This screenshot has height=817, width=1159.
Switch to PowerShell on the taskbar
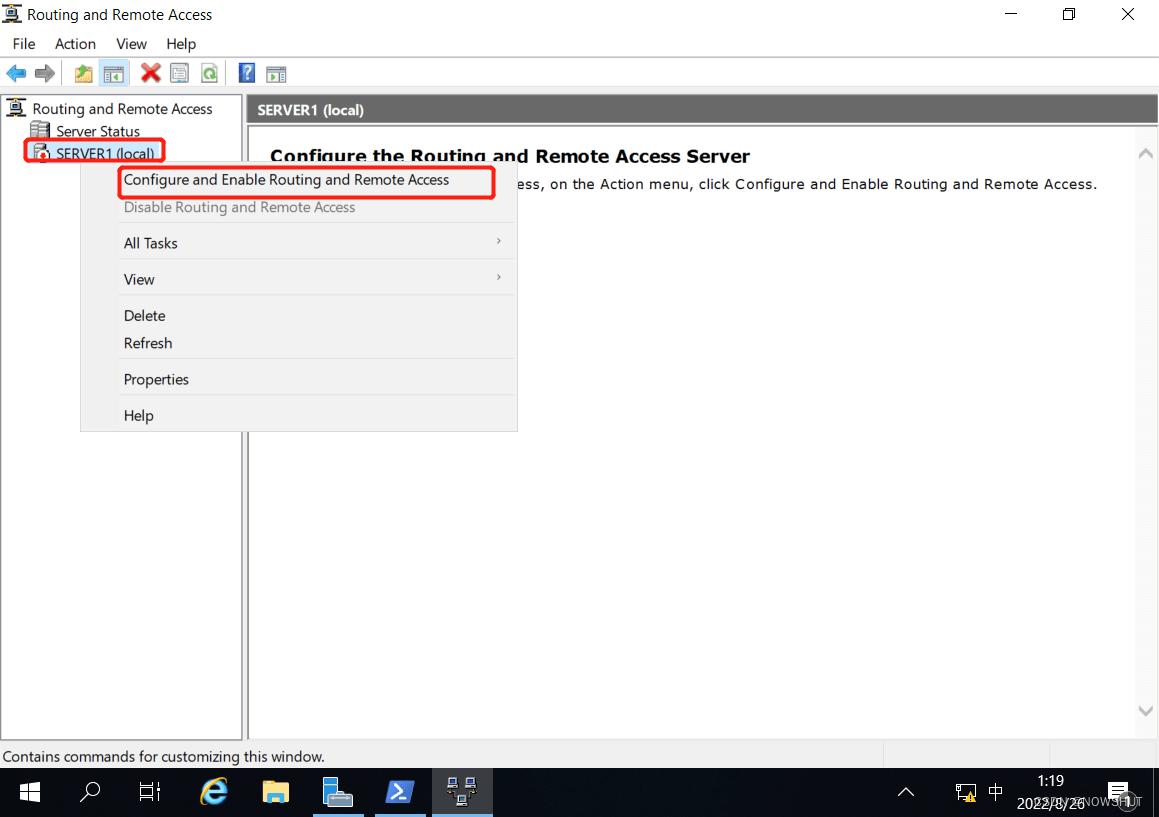pos(400,792)
